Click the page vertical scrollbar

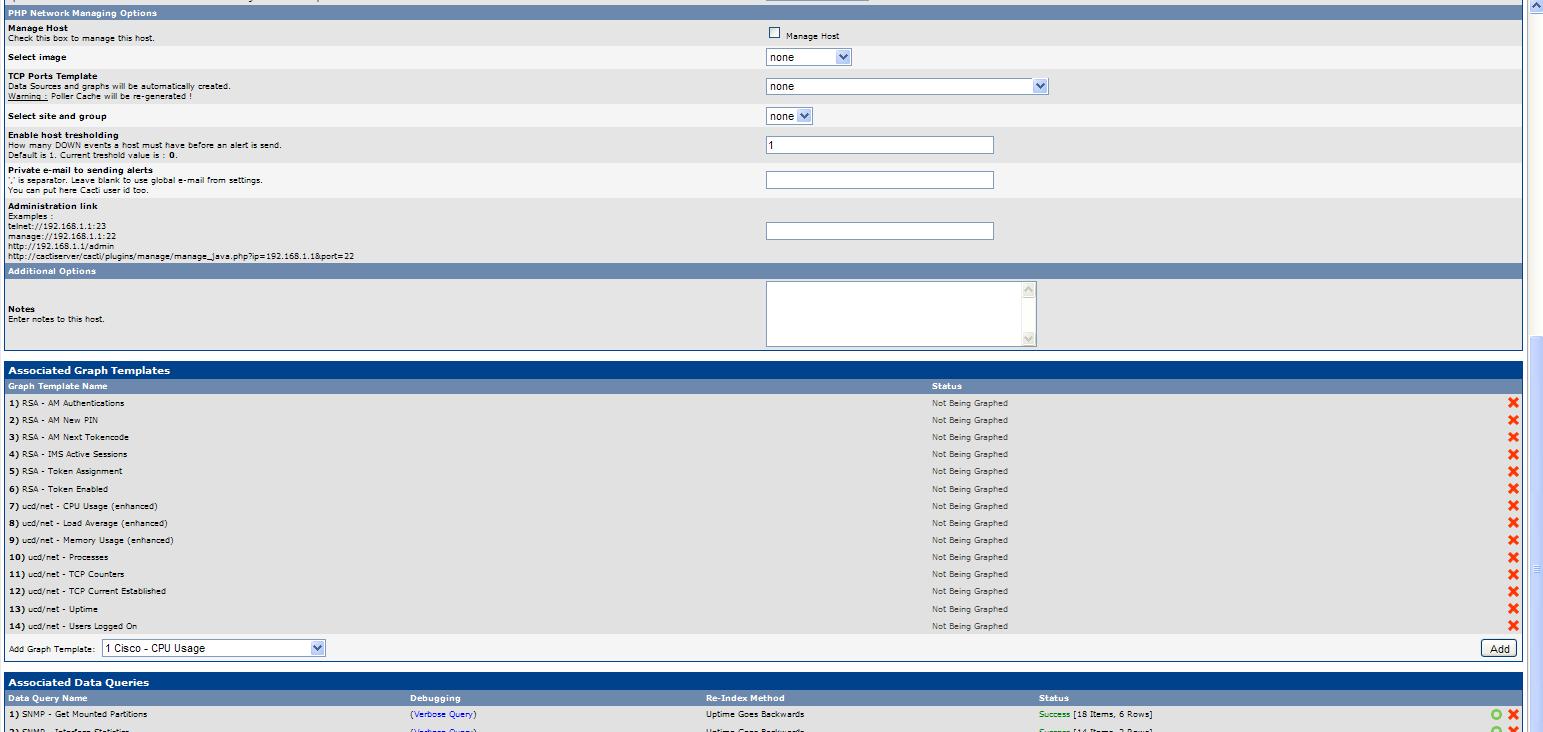coord(1535,366)
